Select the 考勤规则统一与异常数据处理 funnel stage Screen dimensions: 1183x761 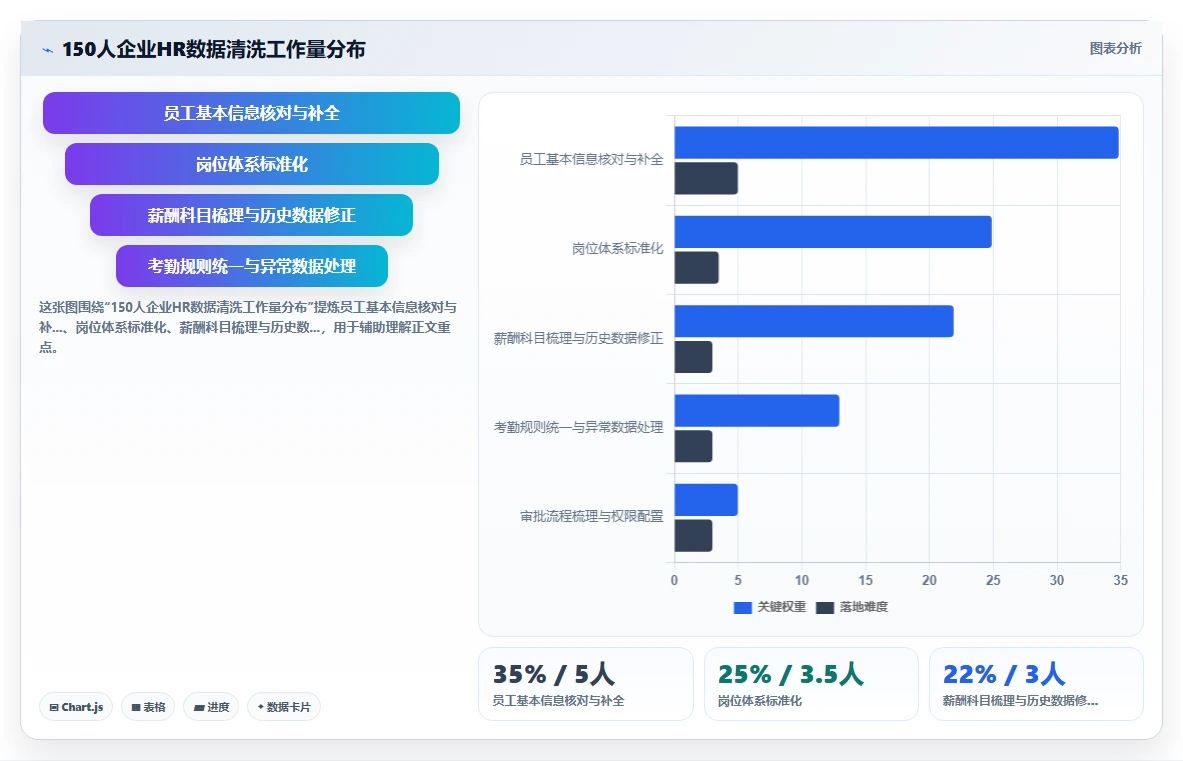click(252, 266)
